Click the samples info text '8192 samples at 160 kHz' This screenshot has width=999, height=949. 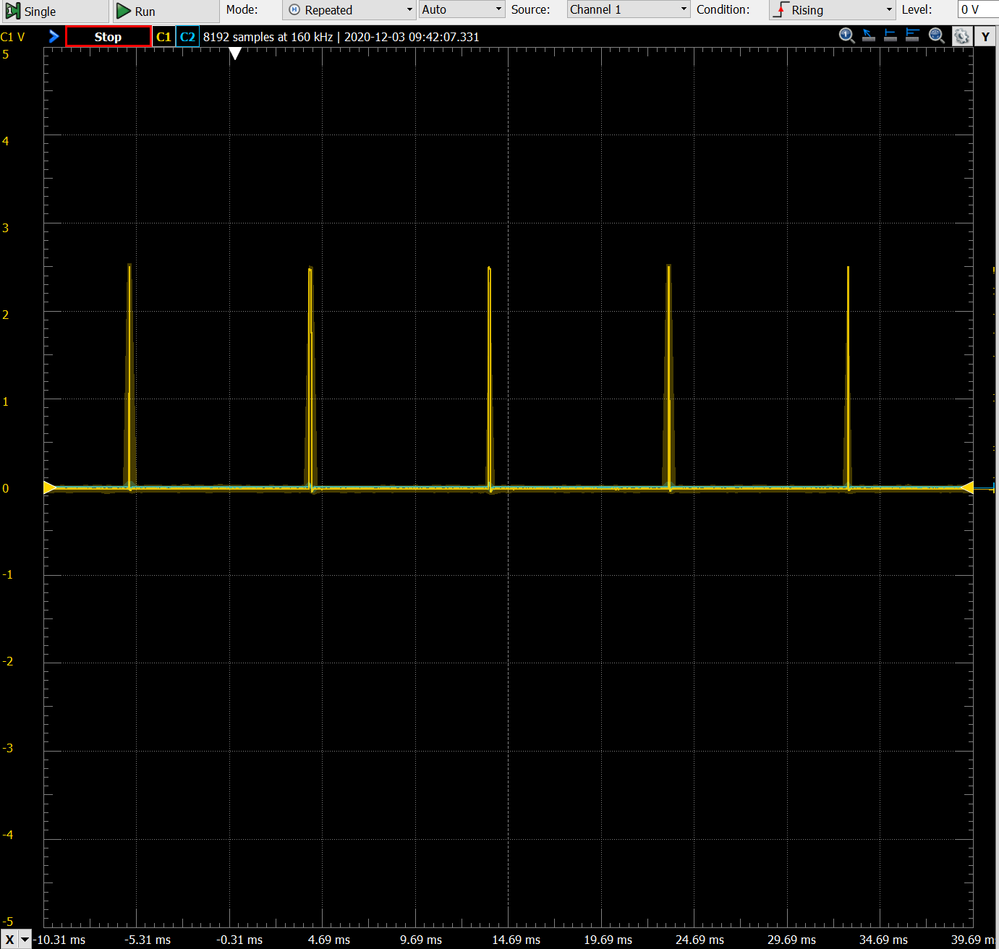(268, 37)
